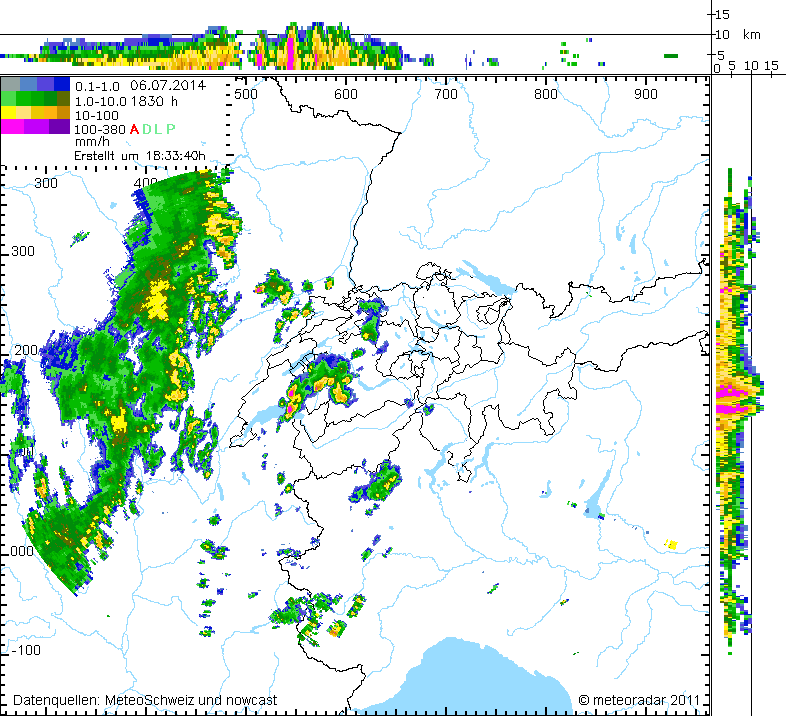The height and width of the screenshot is (716, 786).
Task: Click the green letter 'L' in legend
Action: (158, 129)
